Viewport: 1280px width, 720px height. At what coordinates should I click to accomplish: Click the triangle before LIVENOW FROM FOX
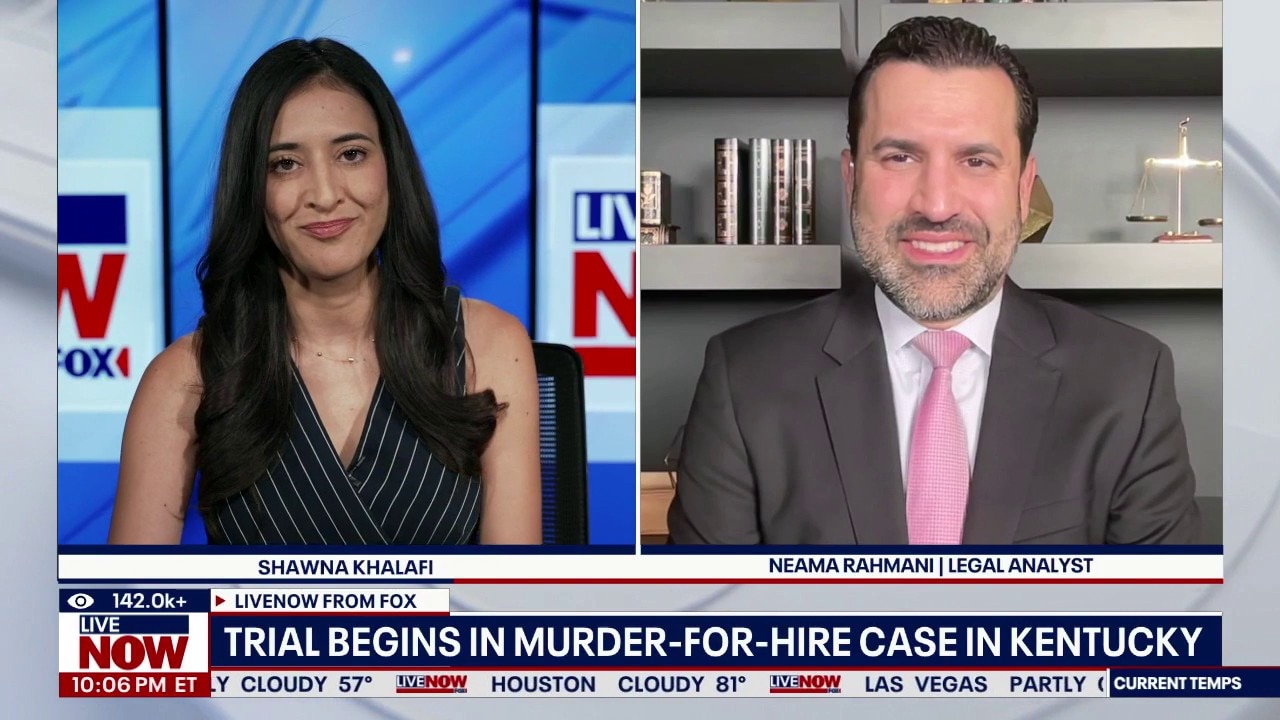tap(221, 601)
